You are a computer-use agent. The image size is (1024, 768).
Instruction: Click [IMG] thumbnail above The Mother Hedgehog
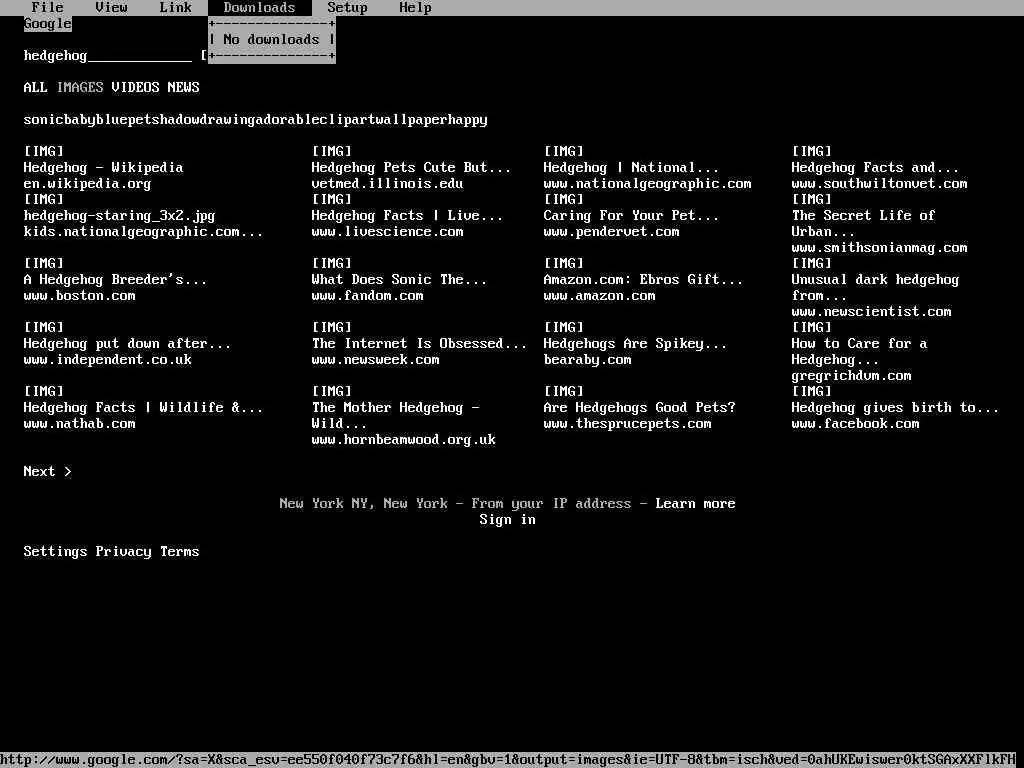332,392
